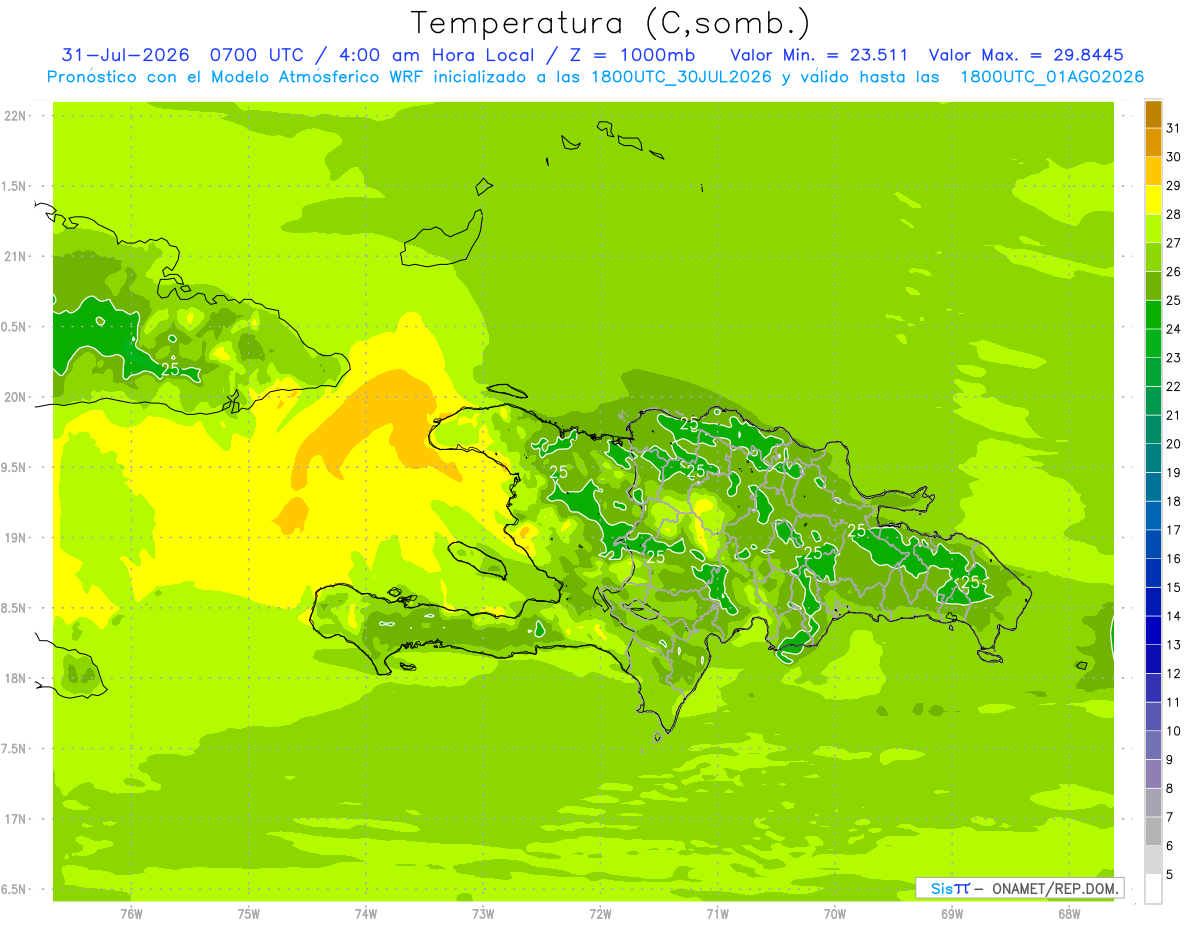Click the "20N" latitude axis label
The width and height of the screenshot is (1200, 927).
pyautogui.click(x=16, y=398)
